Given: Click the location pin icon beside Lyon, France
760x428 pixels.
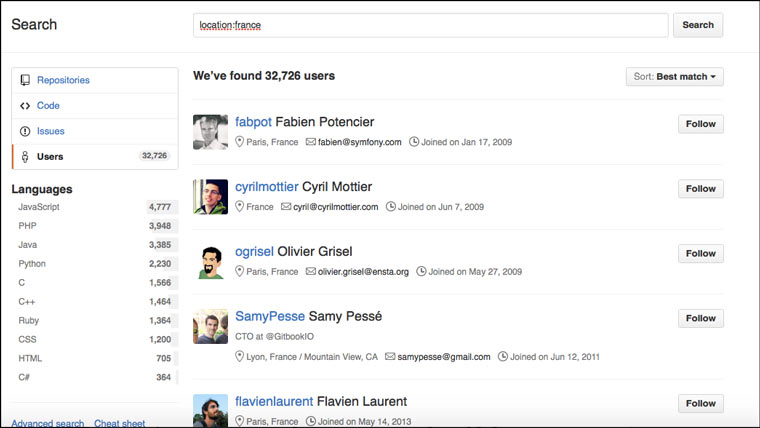Looking at the screenshot, I should coord(239,356).
